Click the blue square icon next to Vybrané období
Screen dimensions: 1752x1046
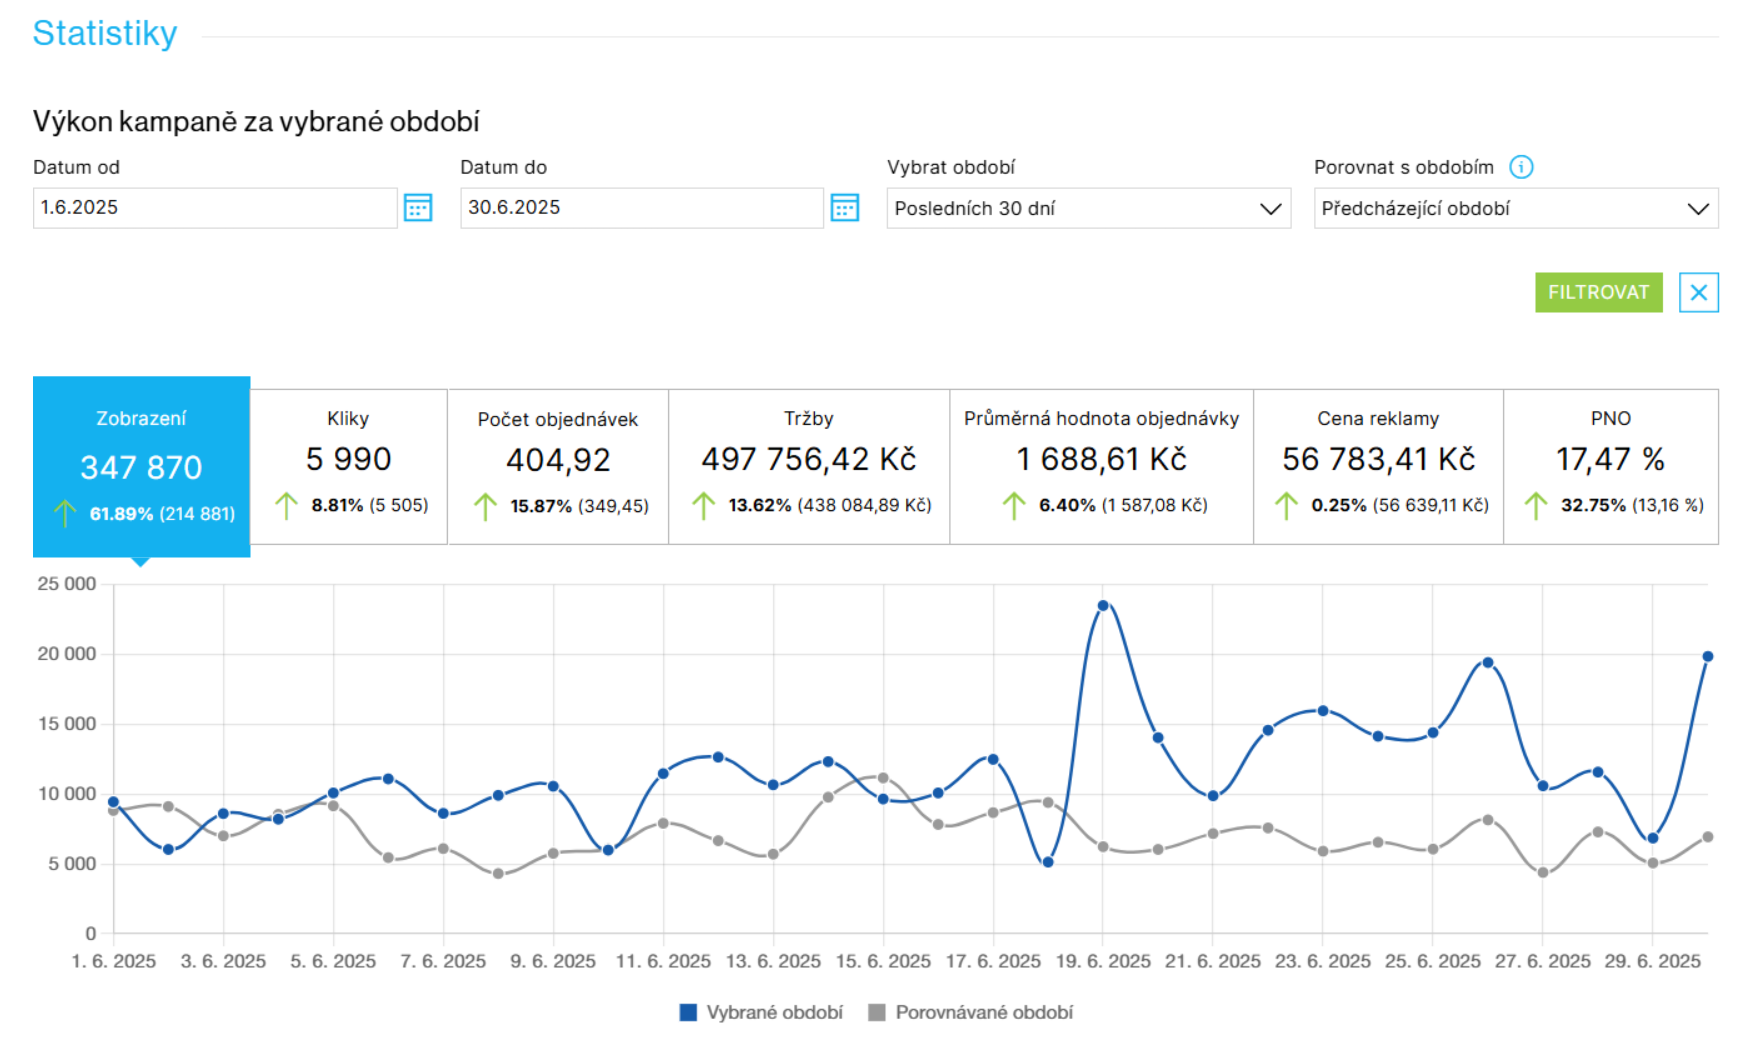[687, 1011]
